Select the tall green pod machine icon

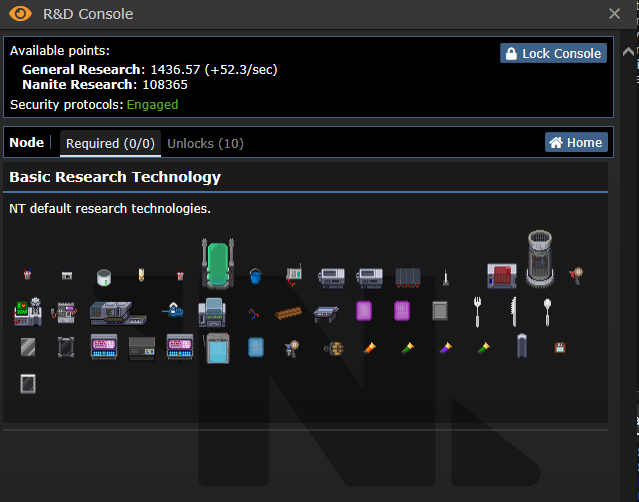217,264
